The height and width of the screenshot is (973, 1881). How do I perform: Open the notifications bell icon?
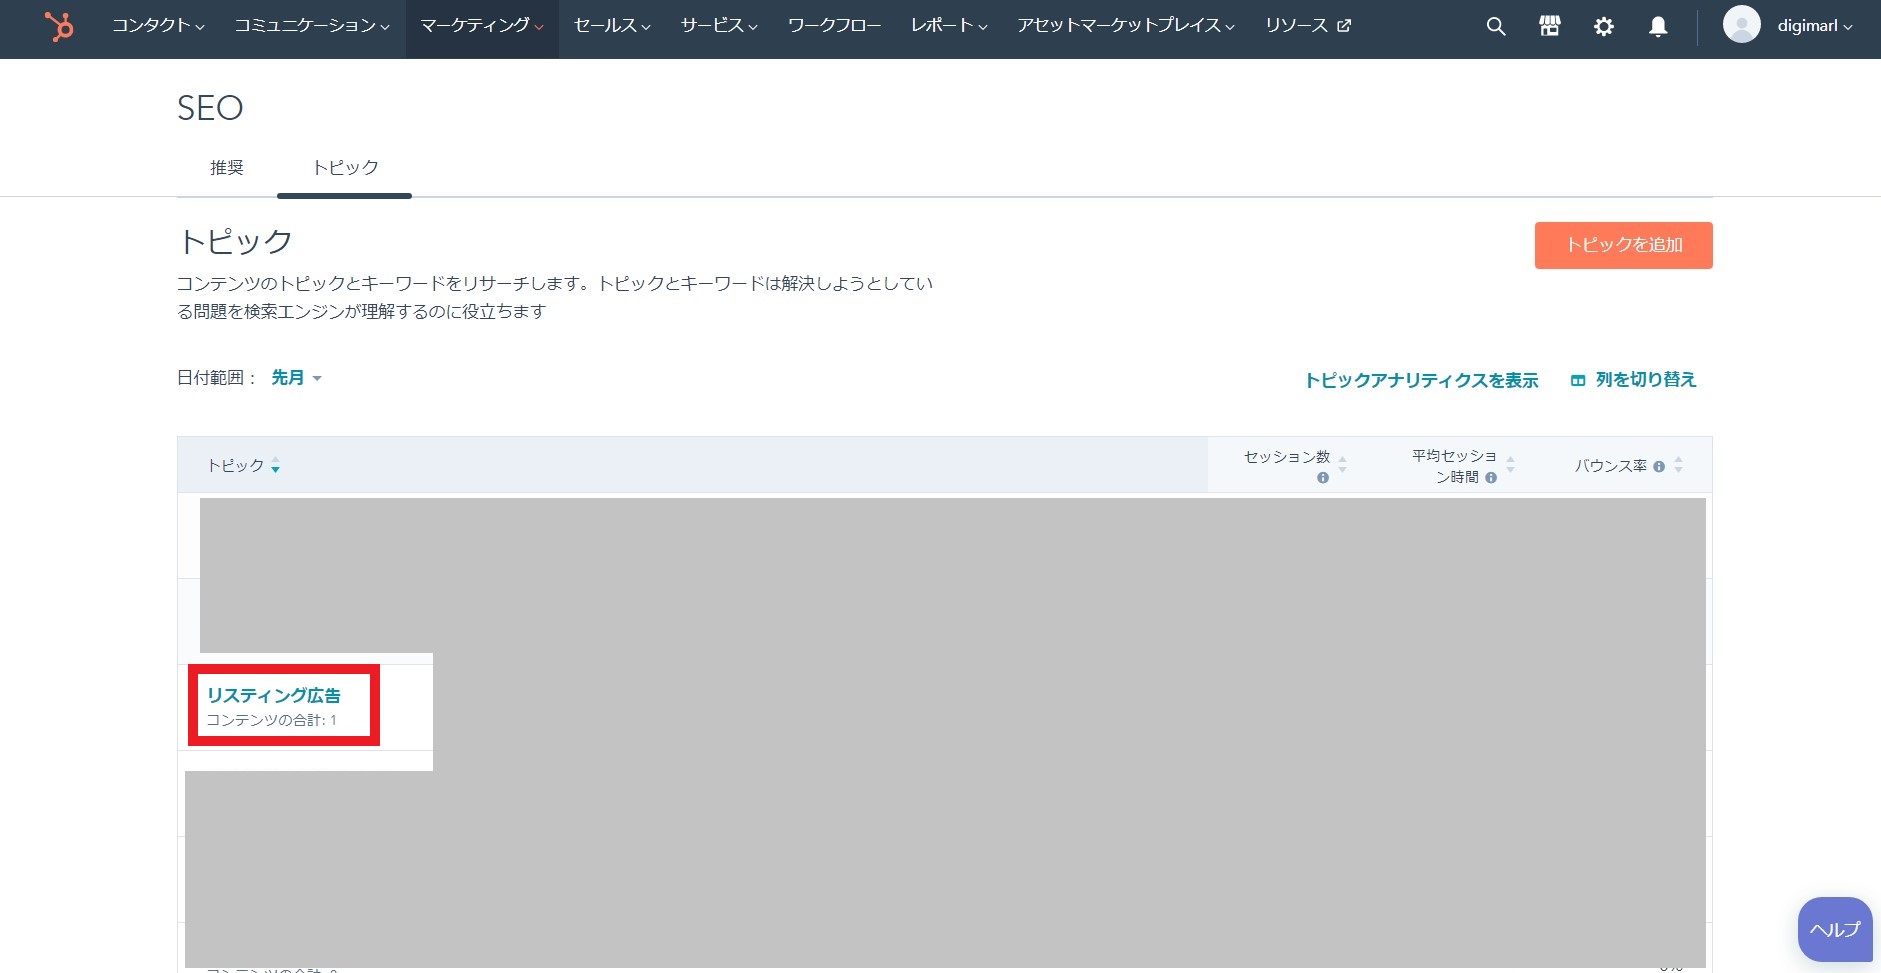[1658, 27]
